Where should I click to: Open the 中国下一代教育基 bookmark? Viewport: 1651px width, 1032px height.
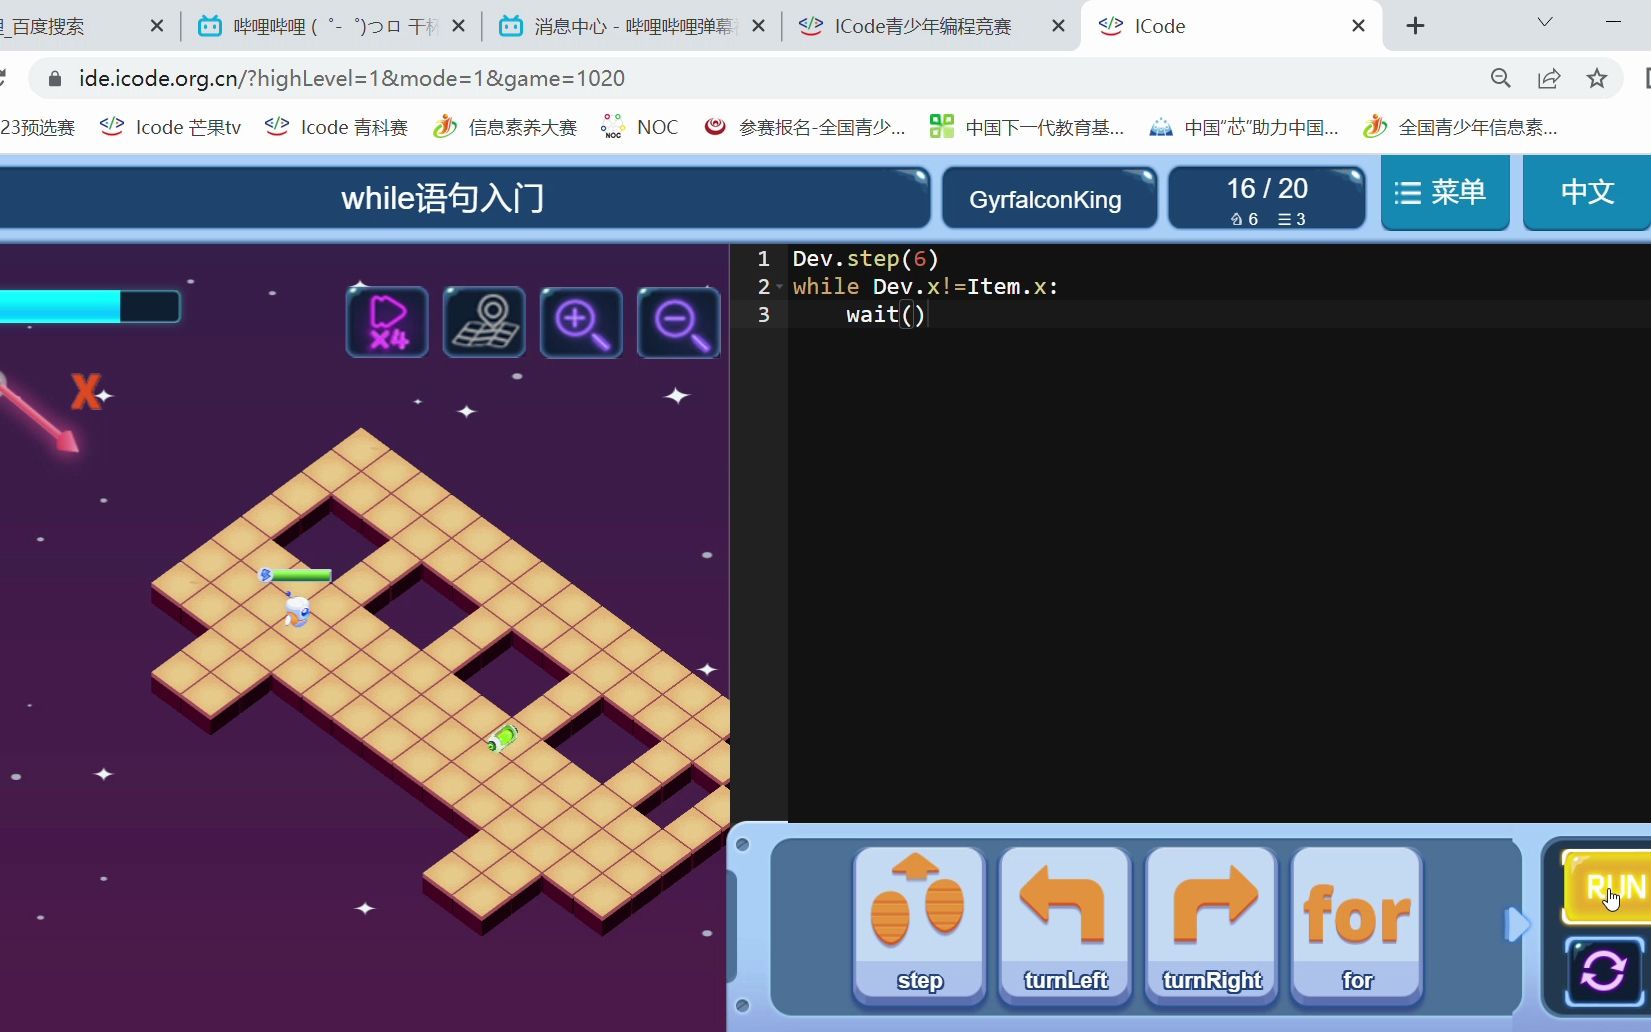coord(1027,127)
